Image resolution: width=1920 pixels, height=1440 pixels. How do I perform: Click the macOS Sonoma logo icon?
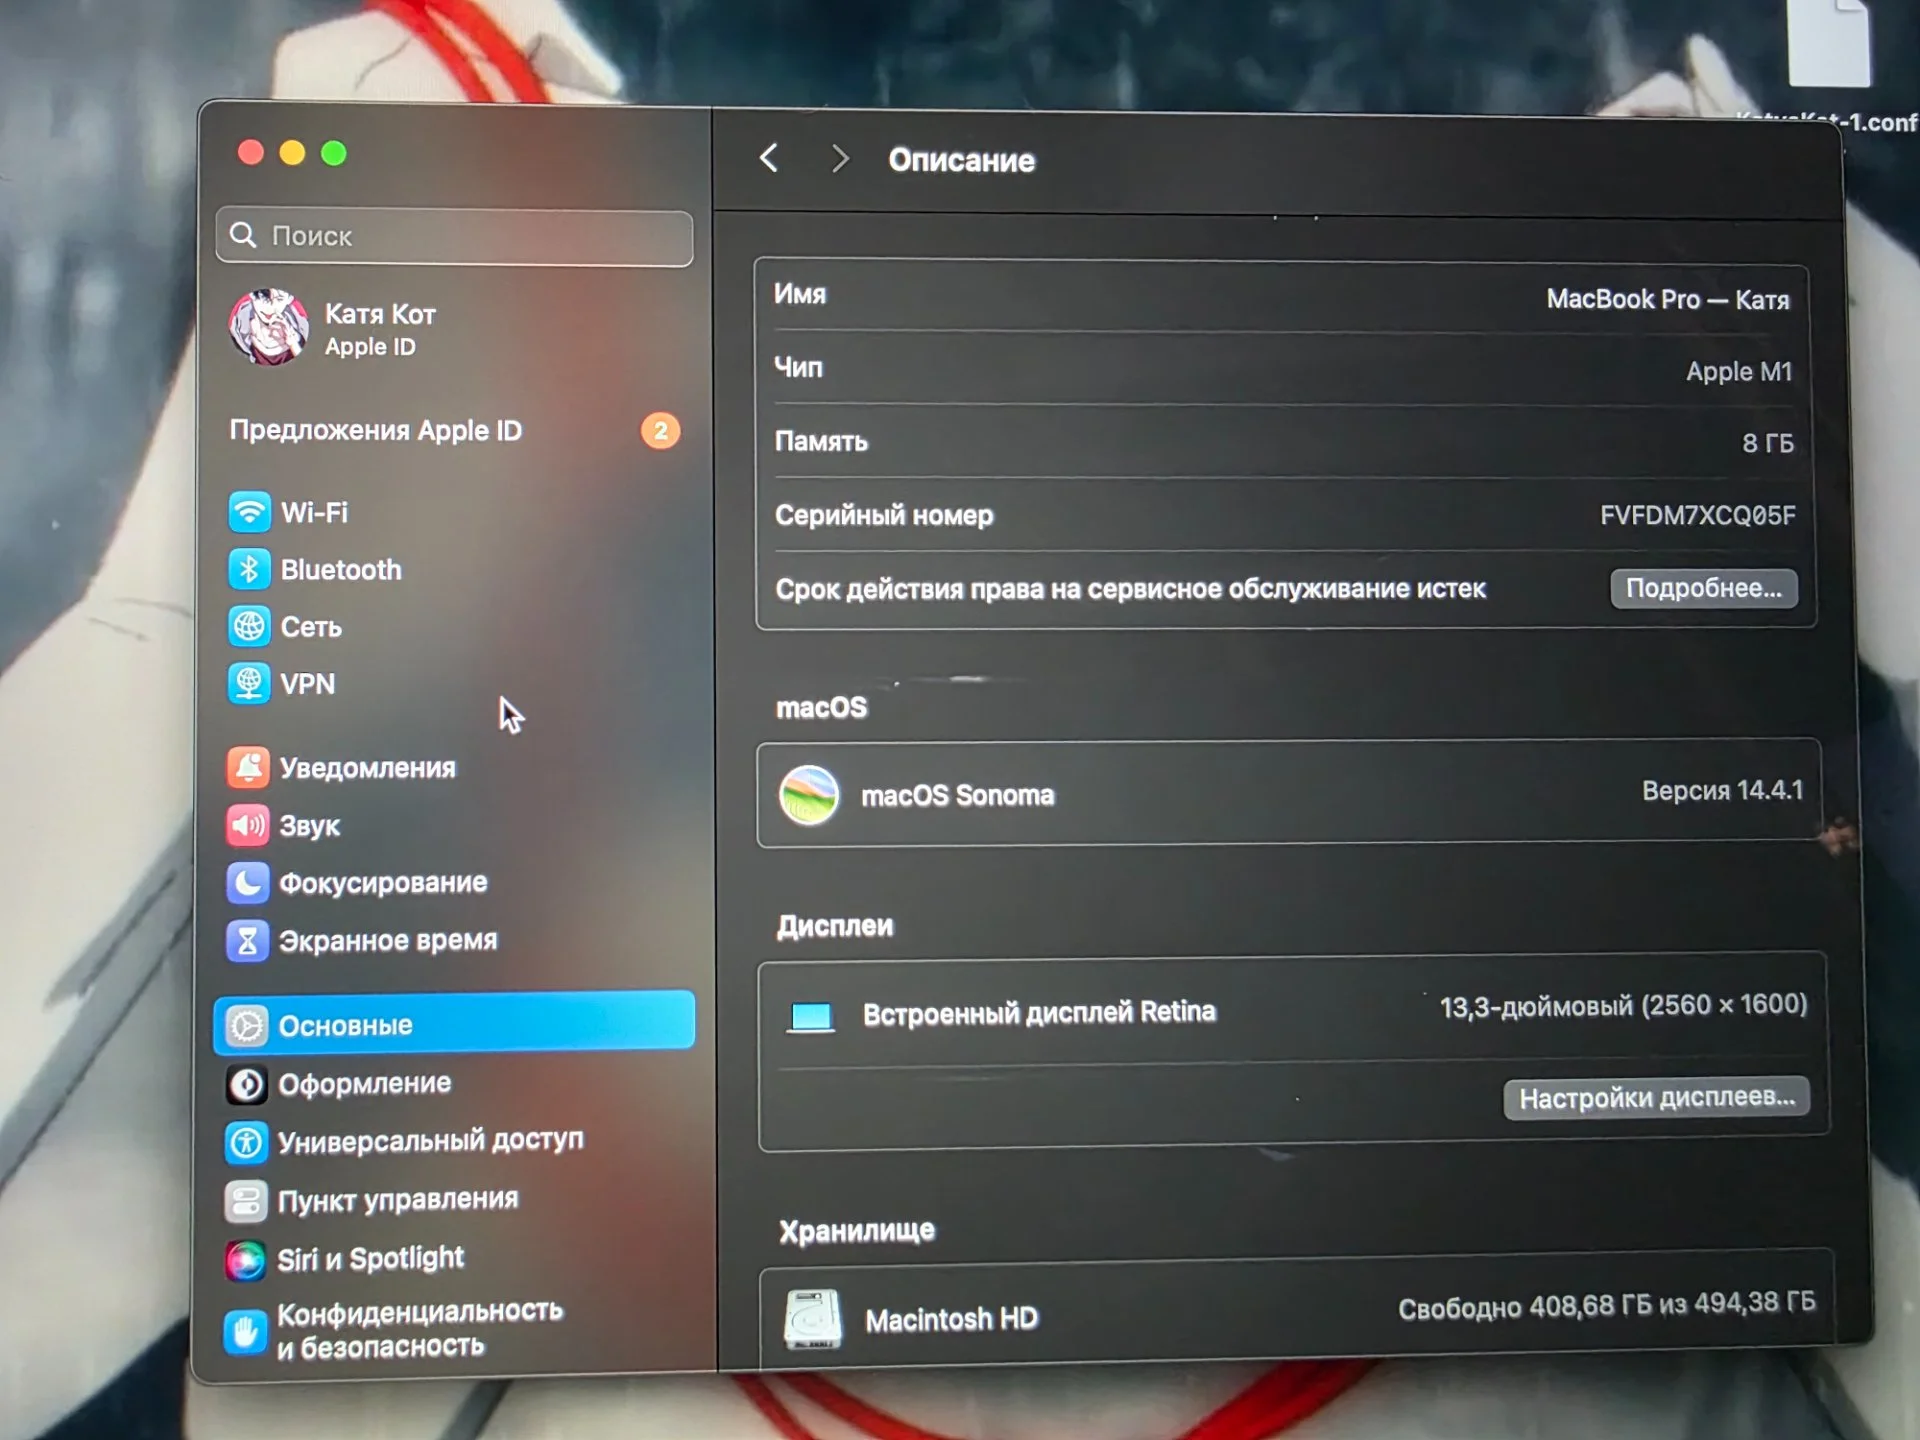(809, 795)
